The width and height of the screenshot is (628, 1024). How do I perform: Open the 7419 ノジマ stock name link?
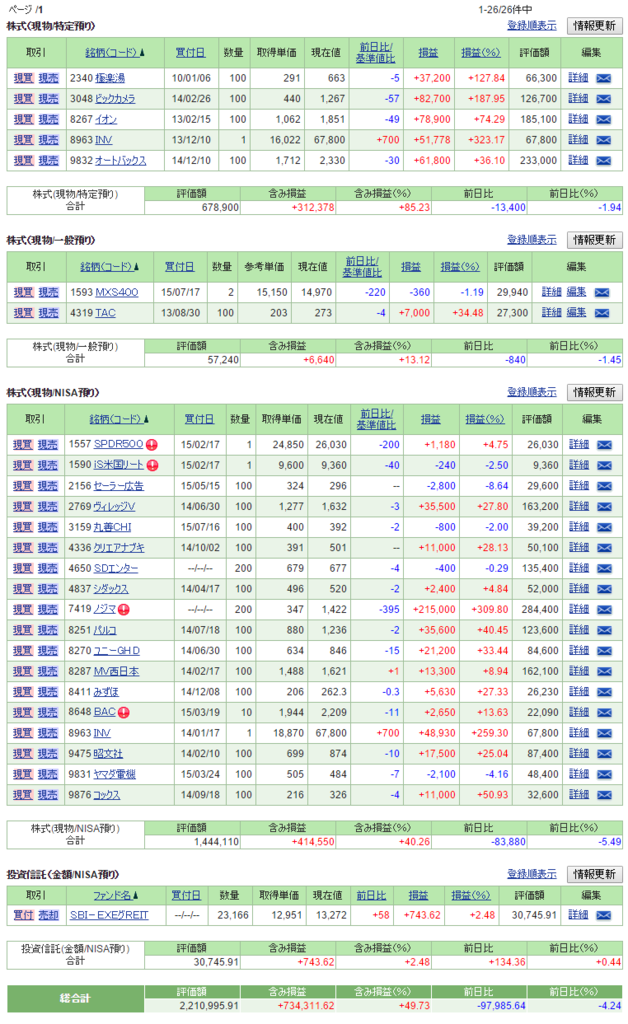104,609
